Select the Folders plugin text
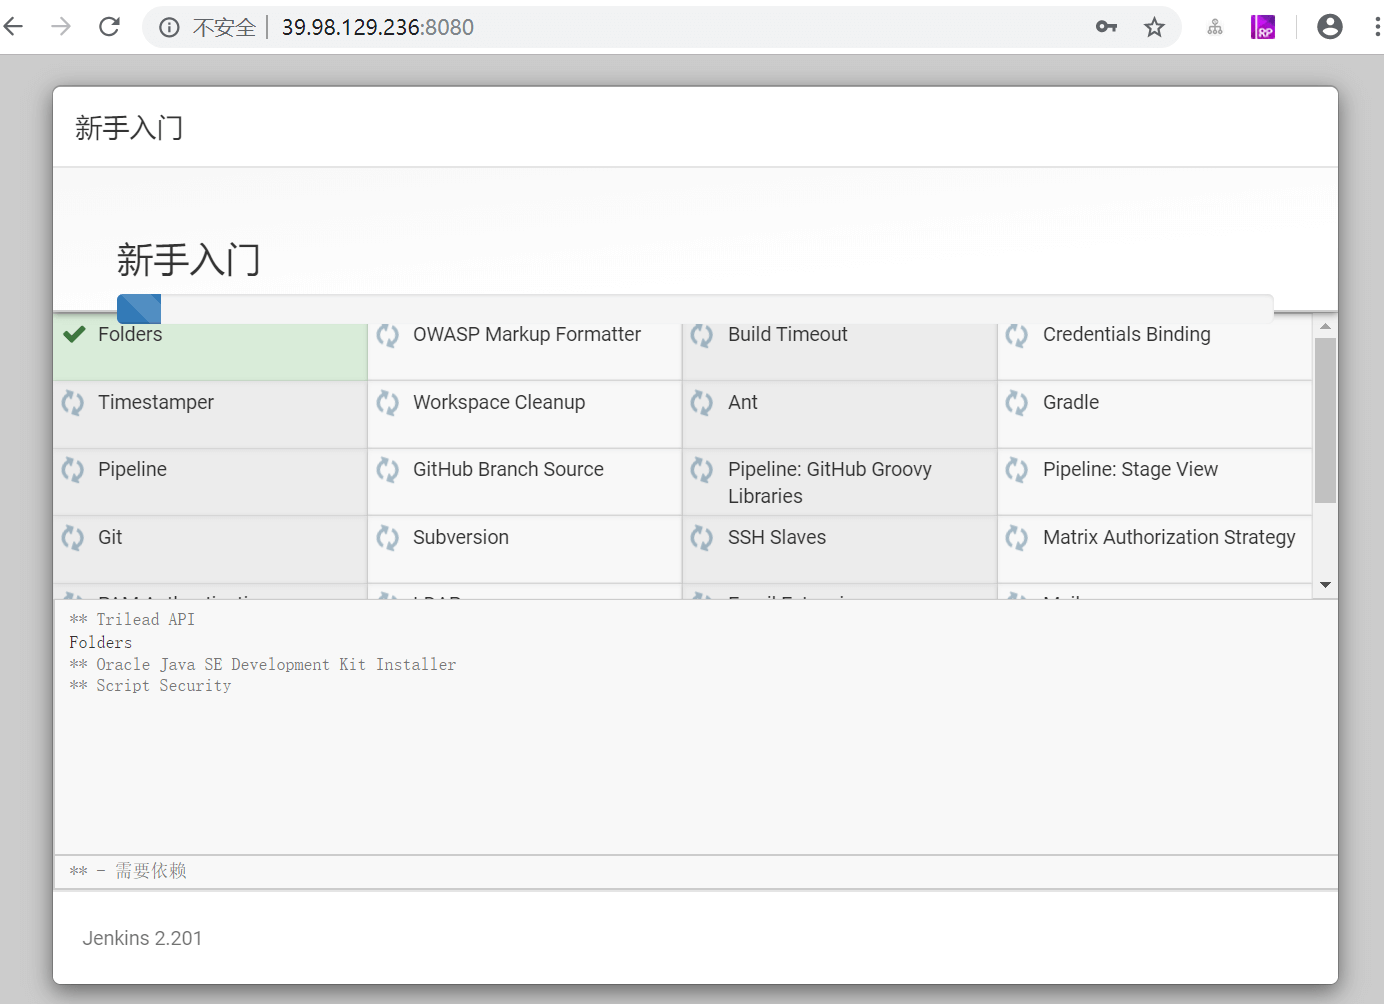The height and width of the screenshot is (1004, 1384). pos(130,334)
